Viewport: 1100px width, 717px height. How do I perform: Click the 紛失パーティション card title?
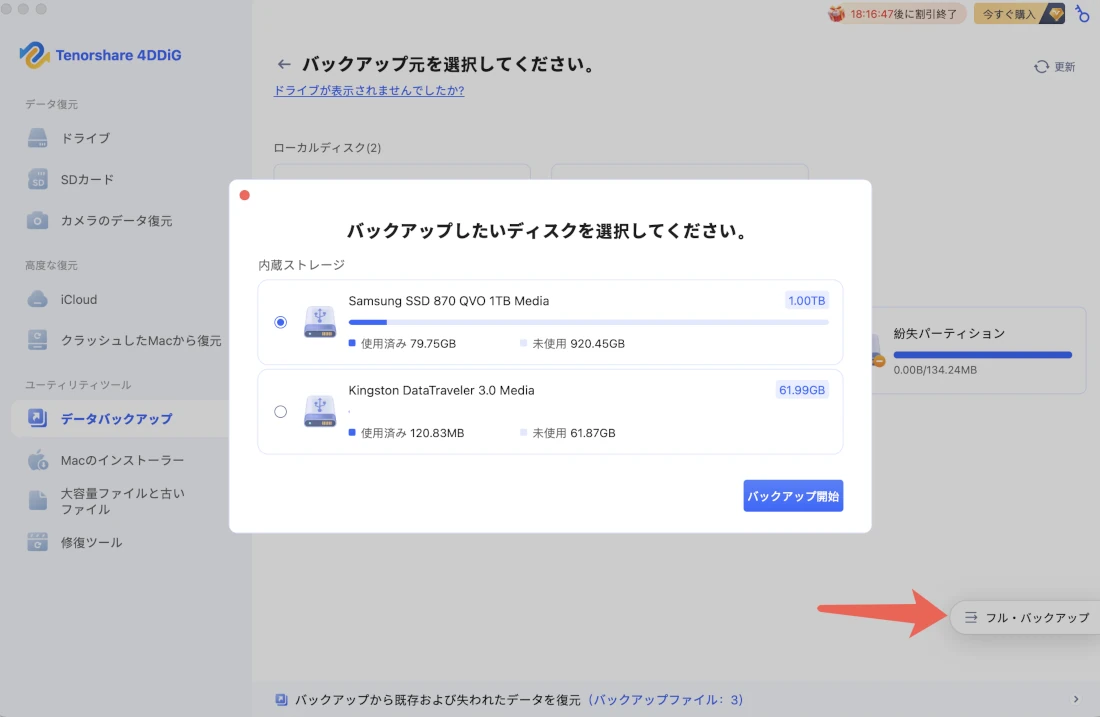[x=949, y=333]
